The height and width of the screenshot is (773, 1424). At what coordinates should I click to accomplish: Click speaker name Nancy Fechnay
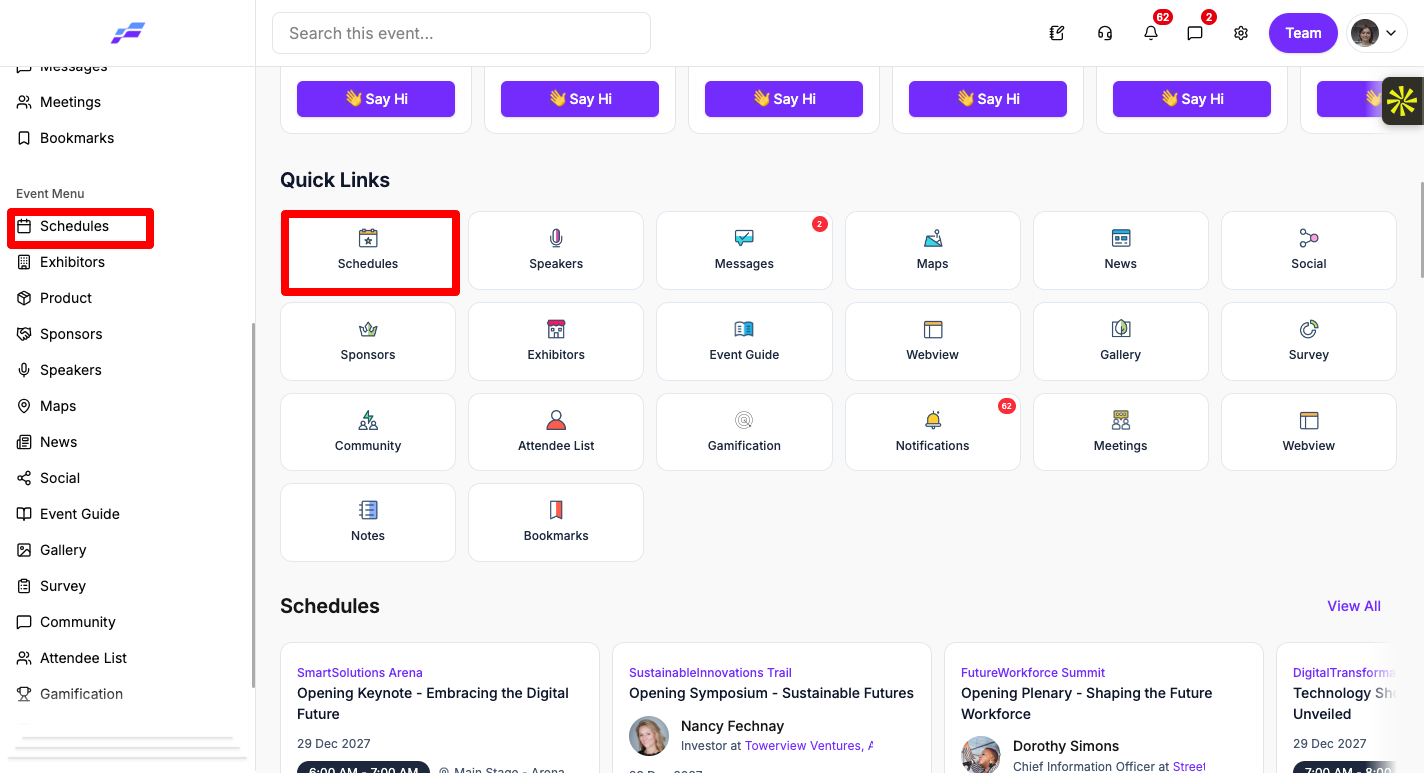pos(732,726)
